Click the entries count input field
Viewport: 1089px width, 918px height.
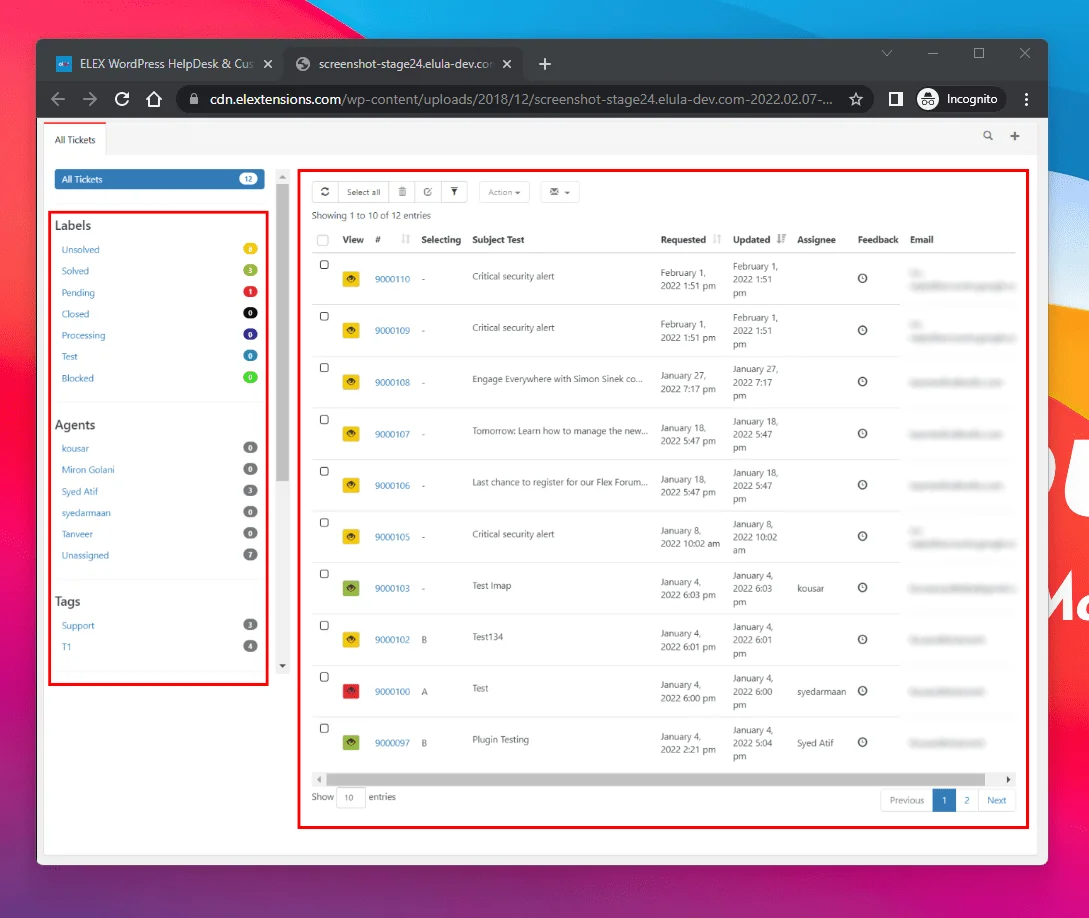[x=351, y=798]
